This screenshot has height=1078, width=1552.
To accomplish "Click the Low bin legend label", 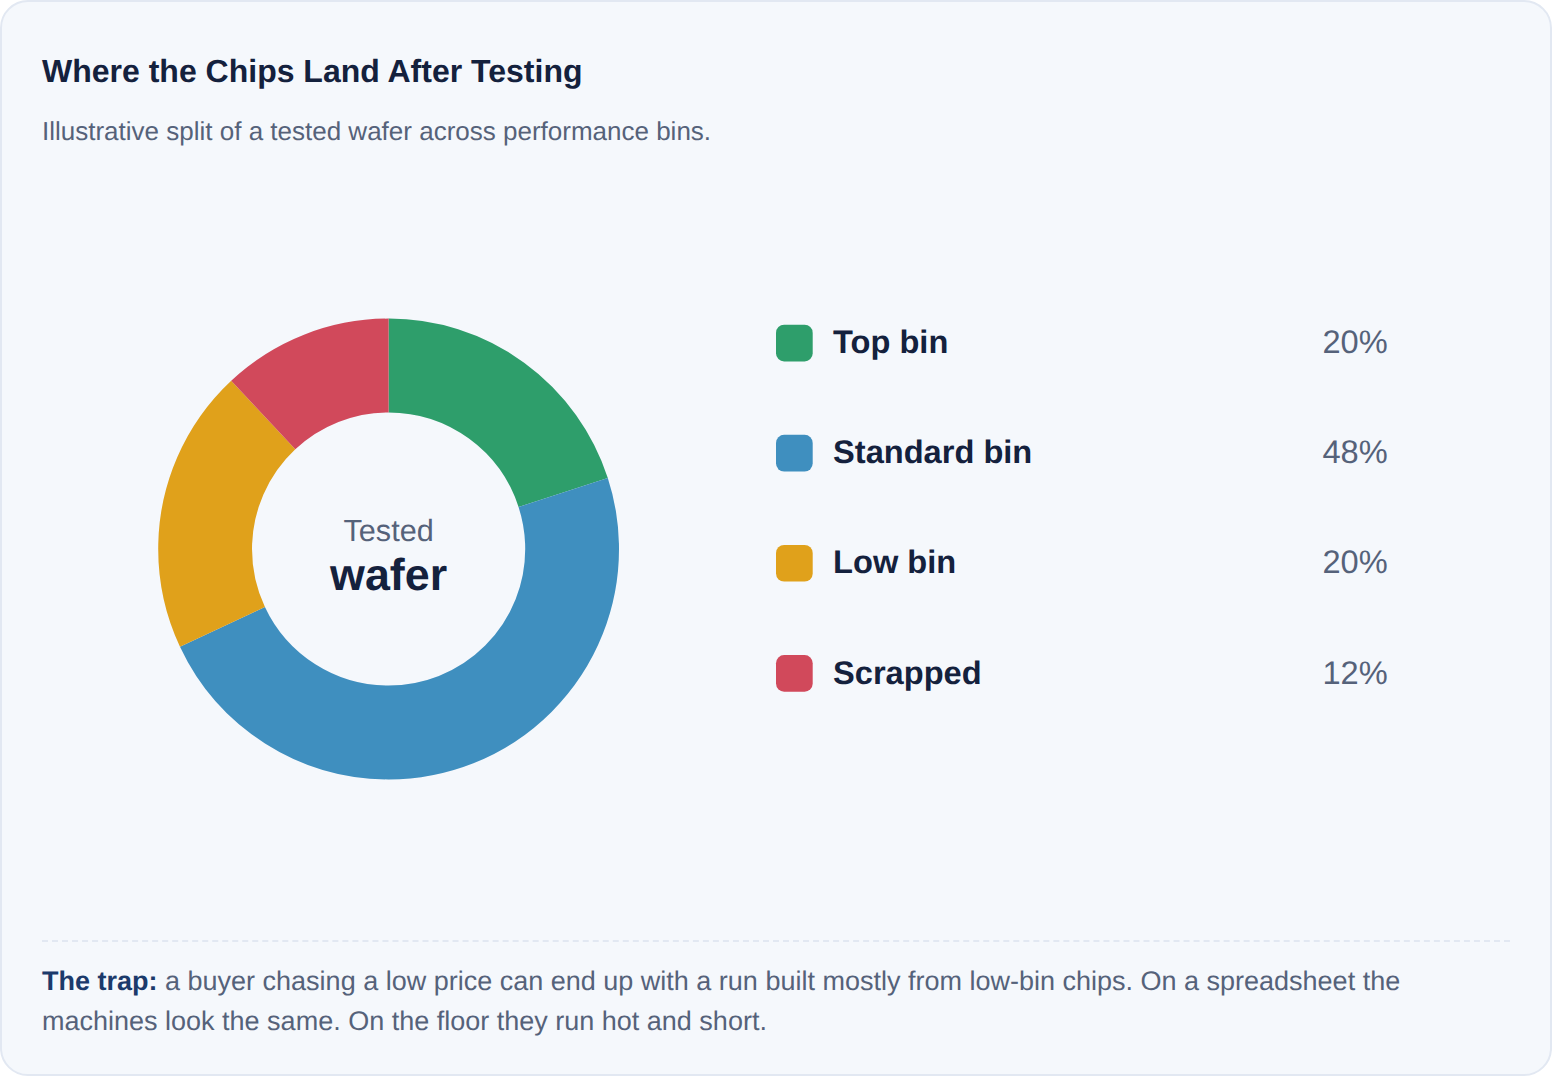I will pyautogui.click(x=894, y=562).
